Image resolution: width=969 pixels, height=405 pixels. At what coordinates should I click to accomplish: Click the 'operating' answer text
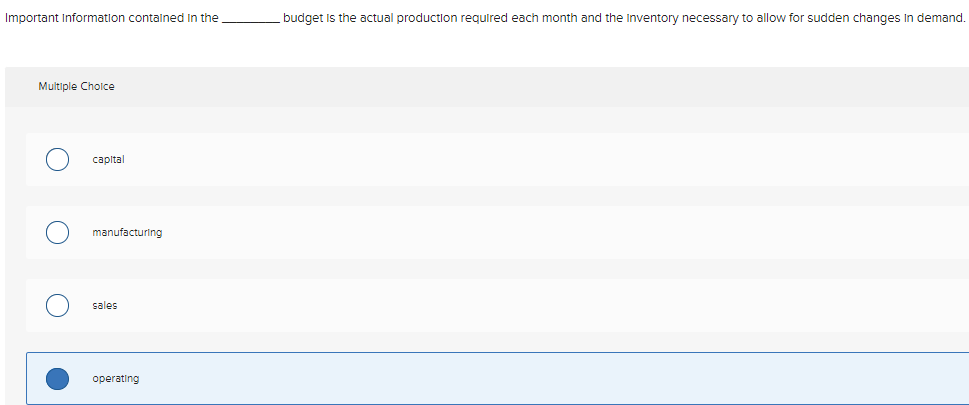116,378
